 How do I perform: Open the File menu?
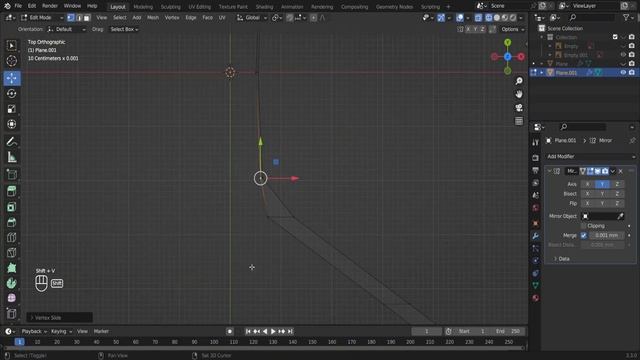(x=18, y=6)
